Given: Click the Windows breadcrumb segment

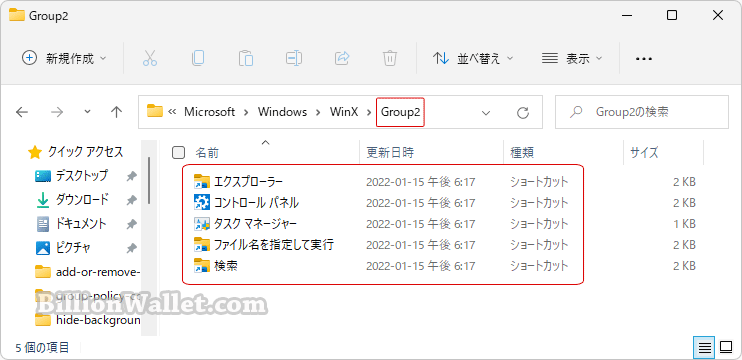Looking at the screenshot, I should 283,112.
